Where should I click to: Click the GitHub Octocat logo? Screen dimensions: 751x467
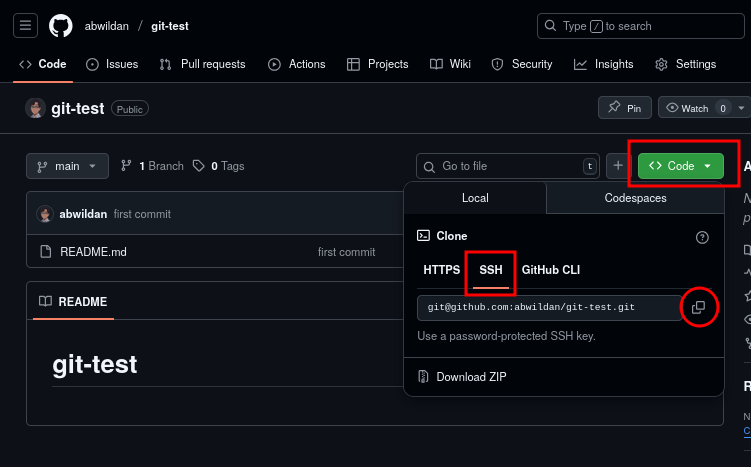[x=61, y=26]
